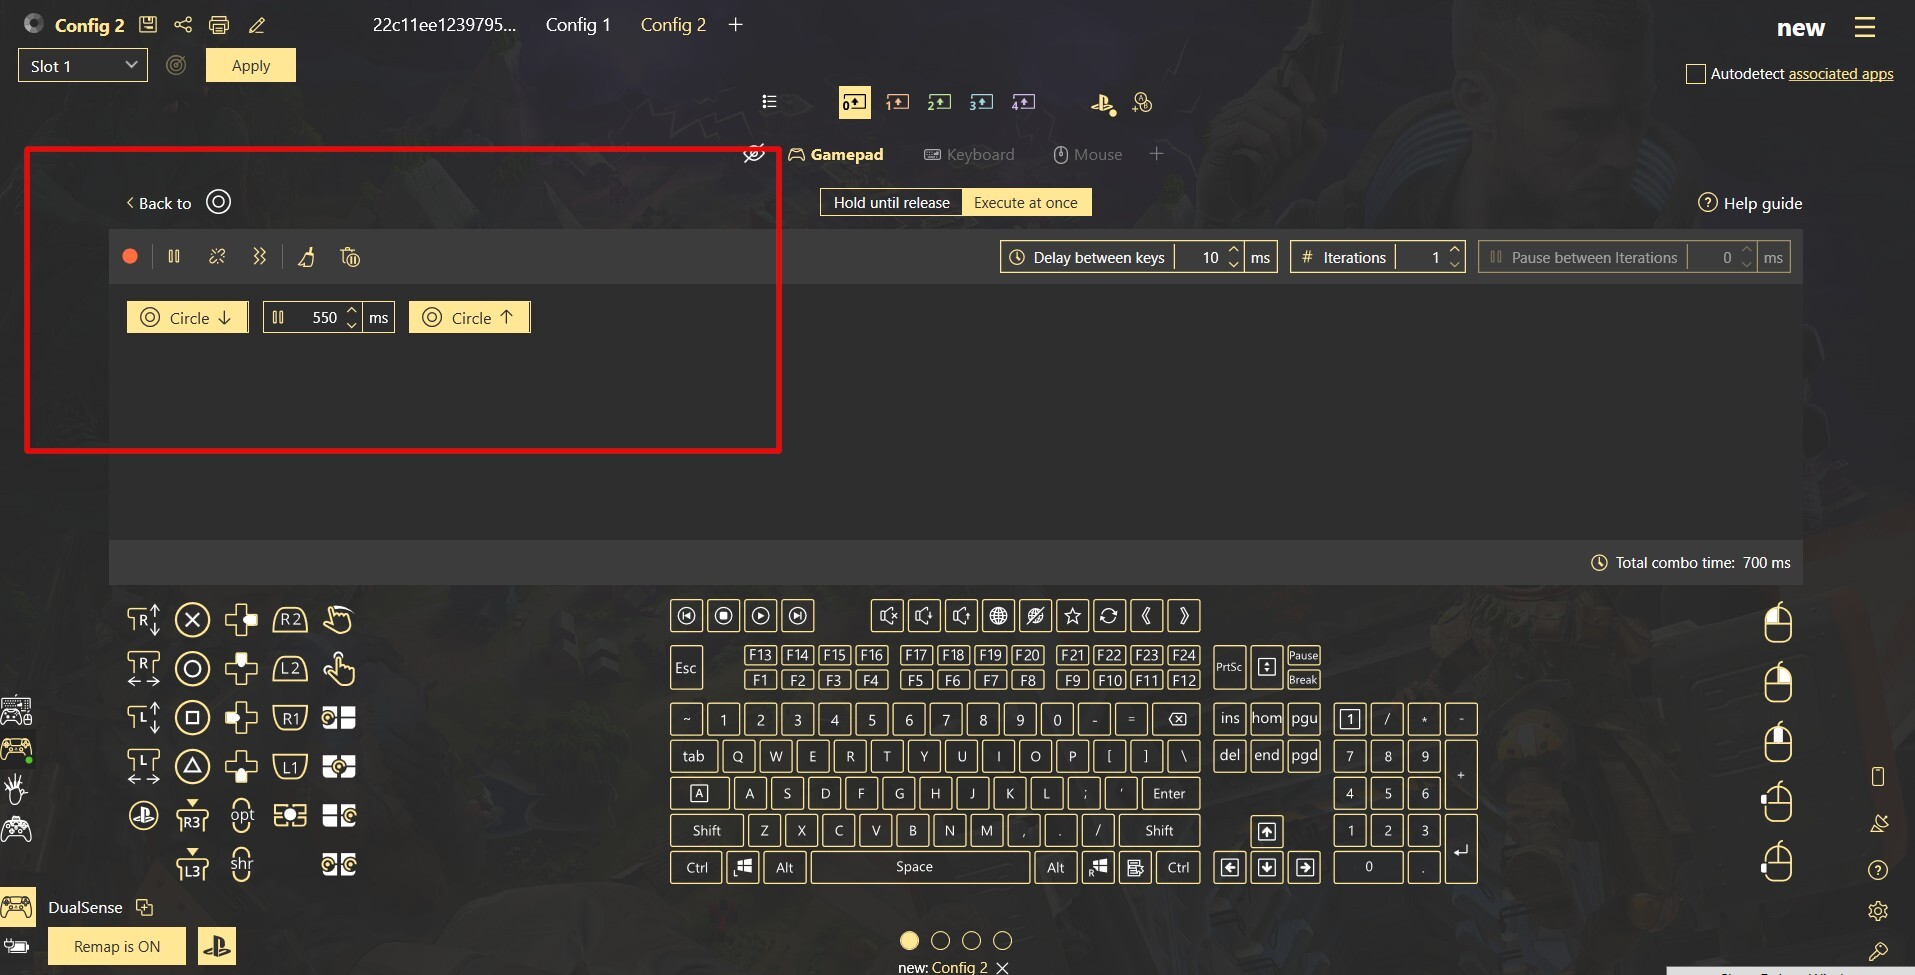This screenshot has height=975, width=1915.
Task: Toggle the Remap is ON button
Action: pyautogui.click(x=117, y=946)
